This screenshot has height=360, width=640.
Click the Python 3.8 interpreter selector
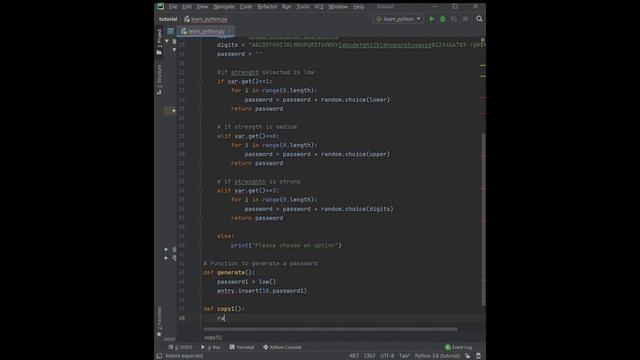(437, 356)
